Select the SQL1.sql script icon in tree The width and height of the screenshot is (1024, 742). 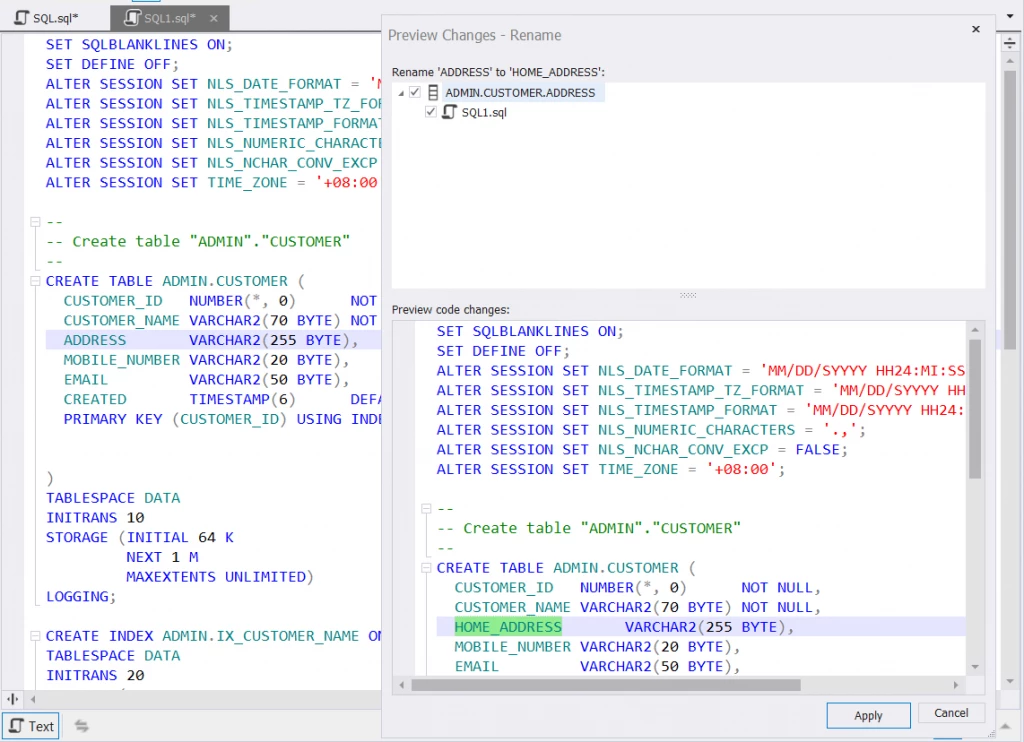coord(449,112)
